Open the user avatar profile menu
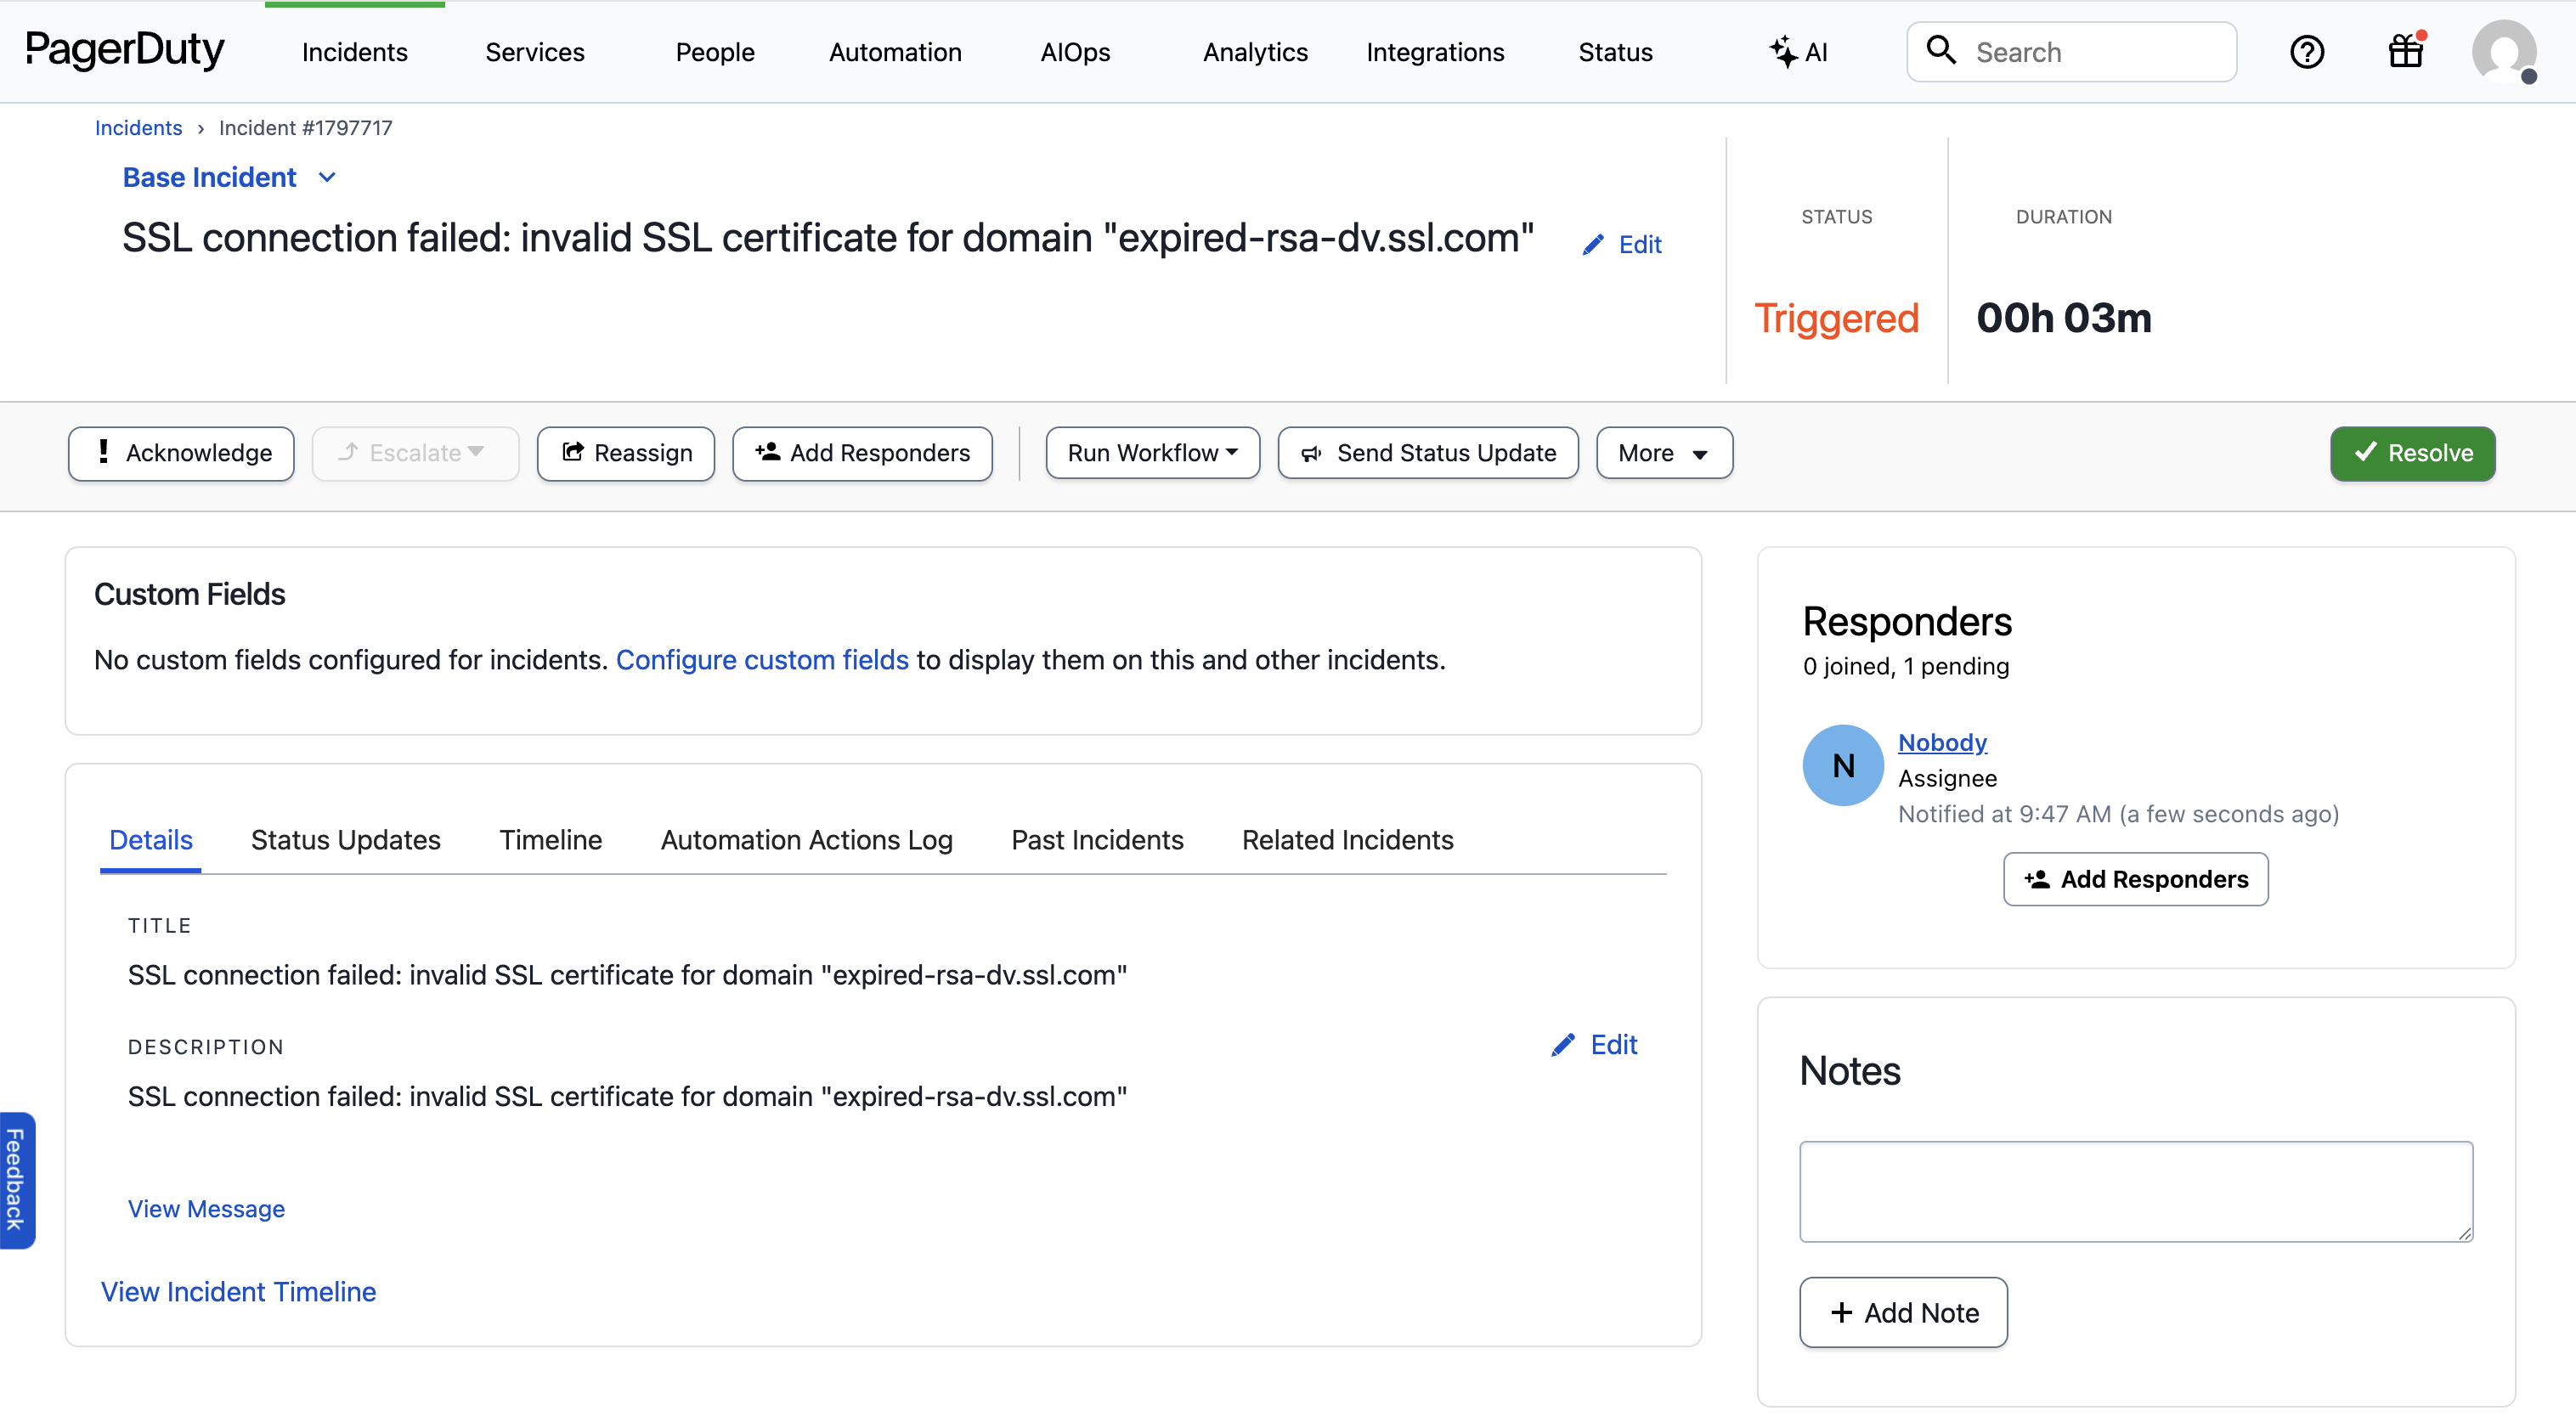This screenshot has width=2576, height=1422. point(2503,52)
